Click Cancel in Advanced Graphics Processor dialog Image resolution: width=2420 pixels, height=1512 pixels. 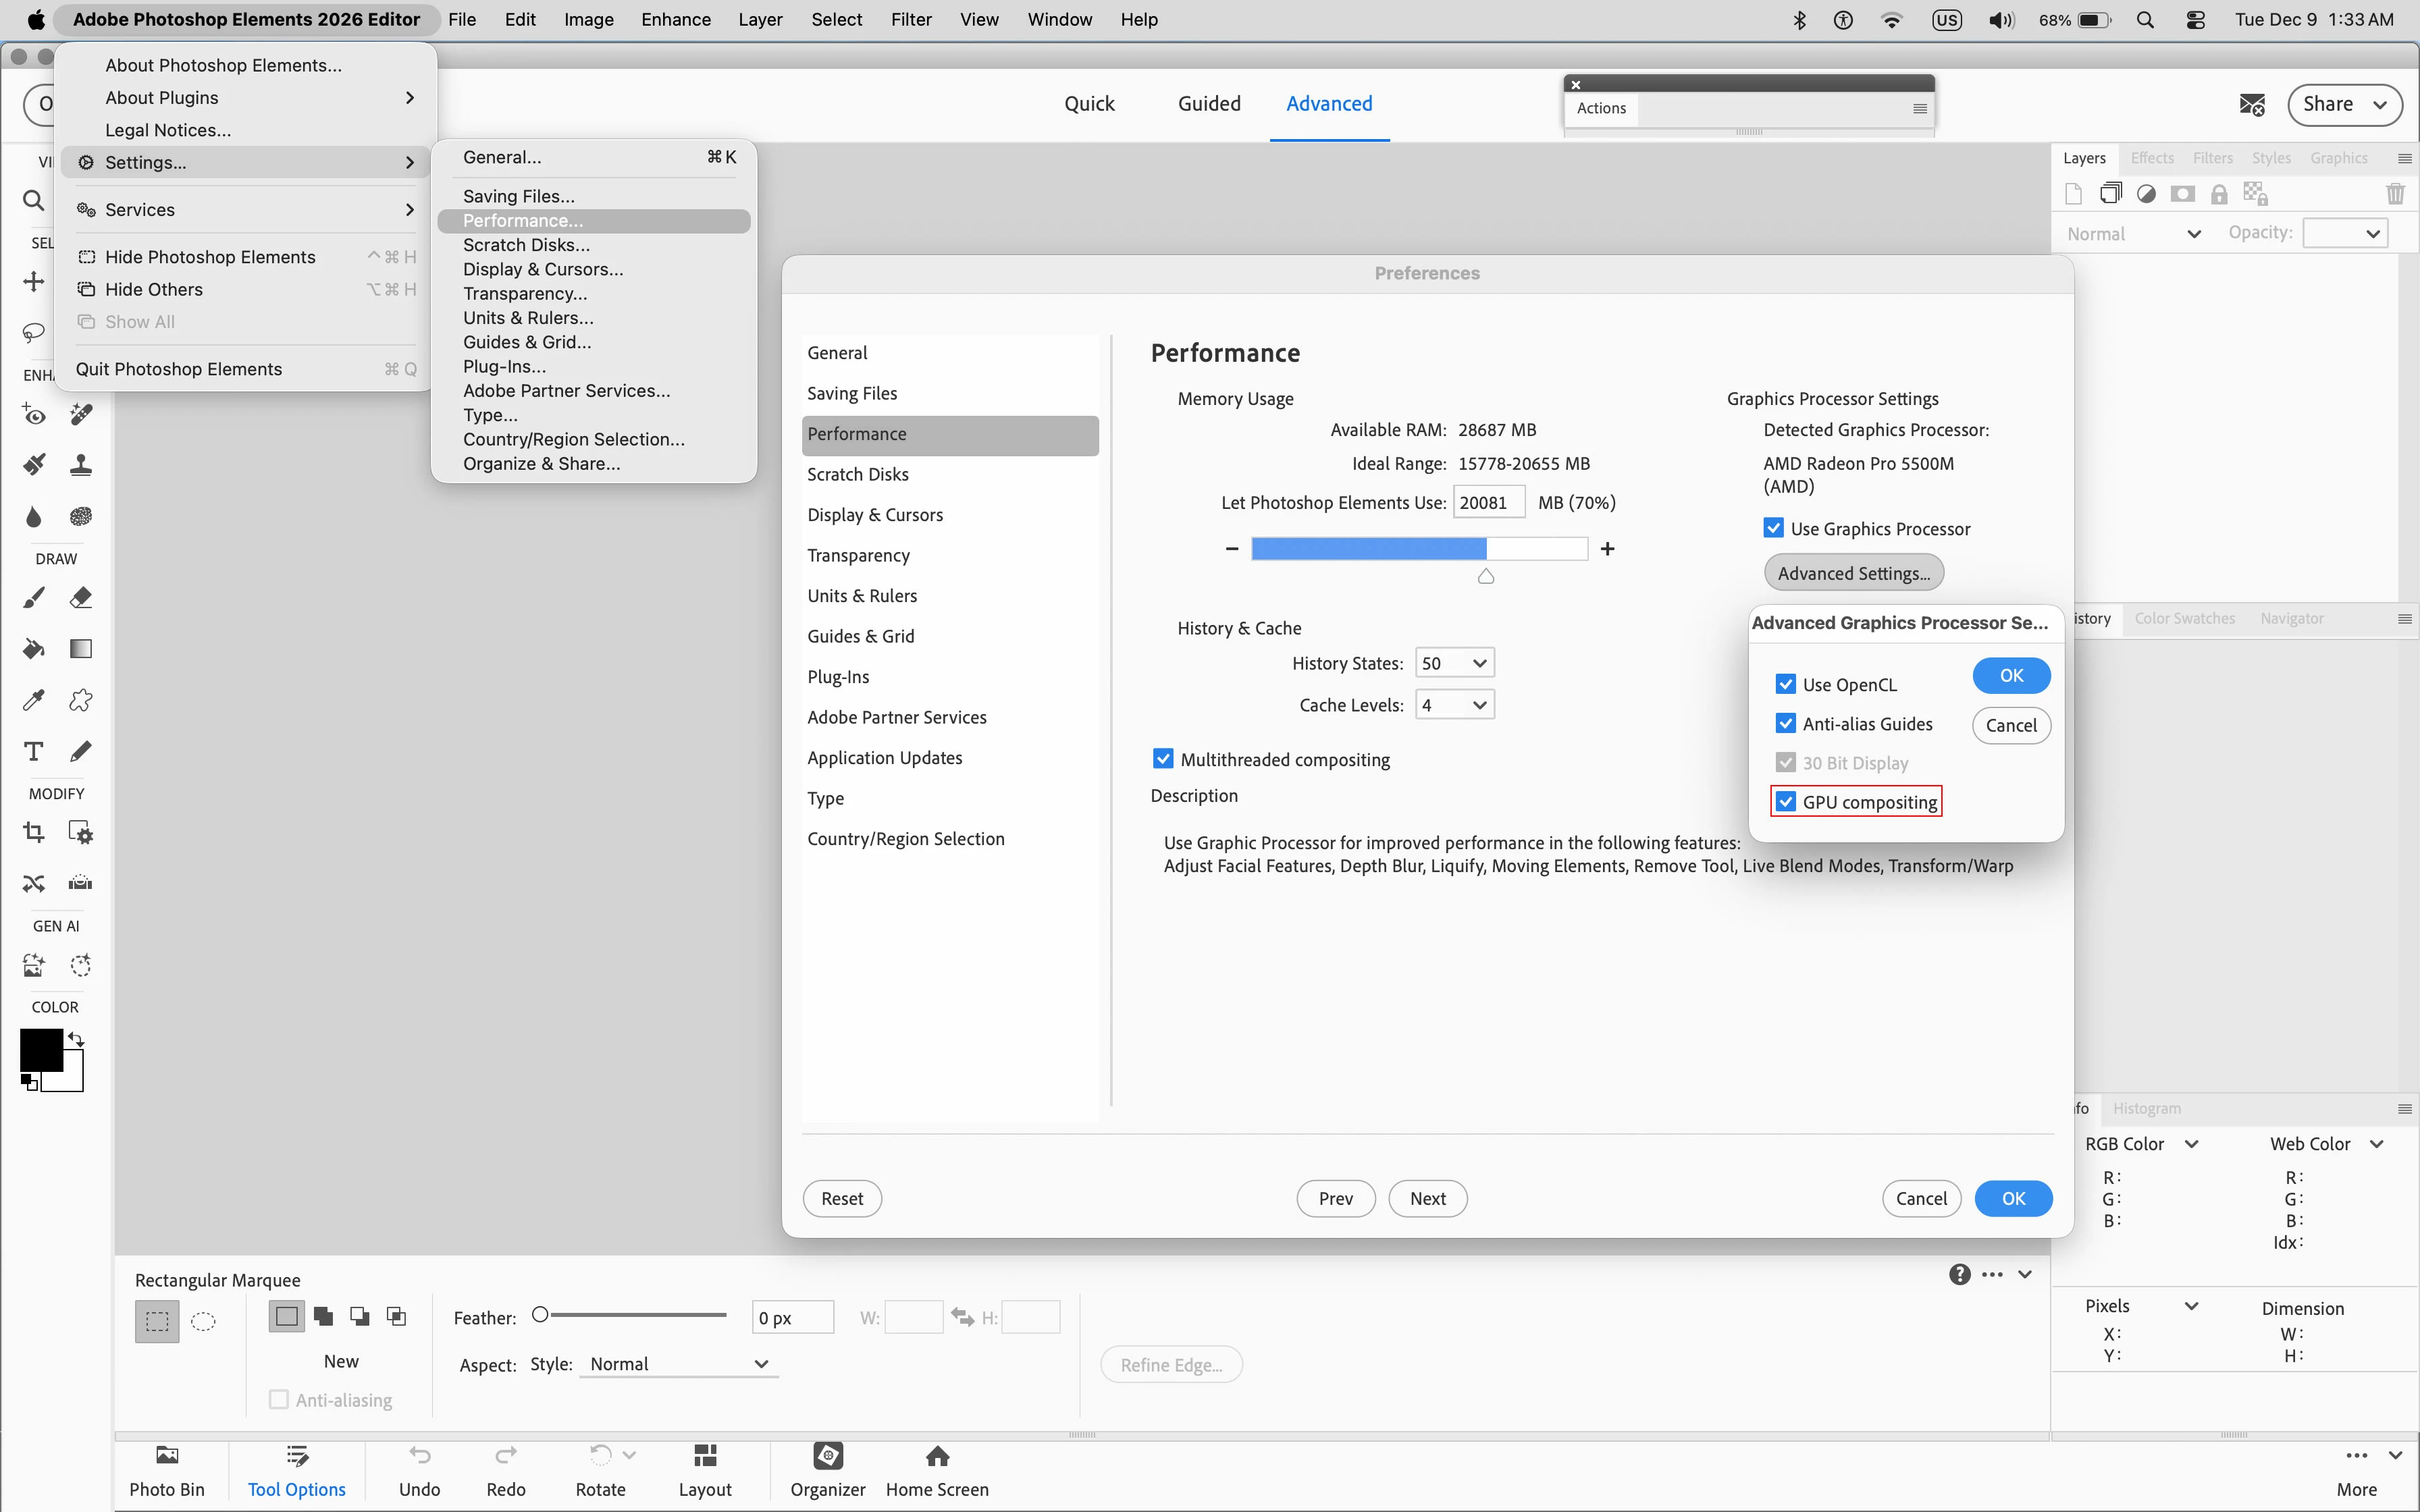[2011, 725]
